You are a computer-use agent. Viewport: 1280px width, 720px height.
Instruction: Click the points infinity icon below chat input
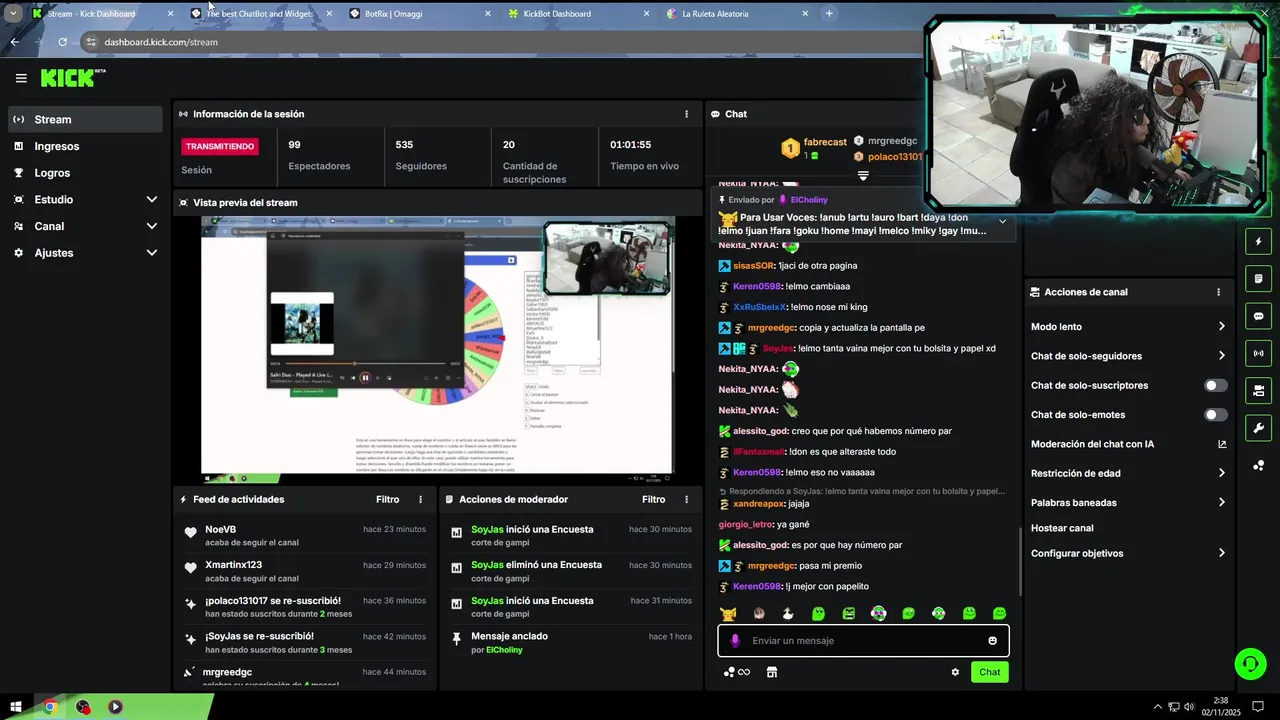tap(737, 672)
